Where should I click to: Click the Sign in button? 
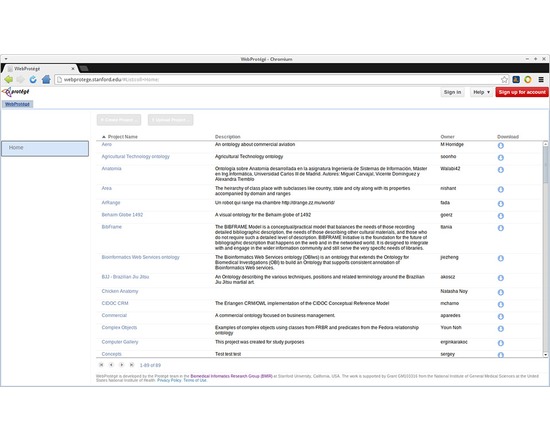click(452, 92)
